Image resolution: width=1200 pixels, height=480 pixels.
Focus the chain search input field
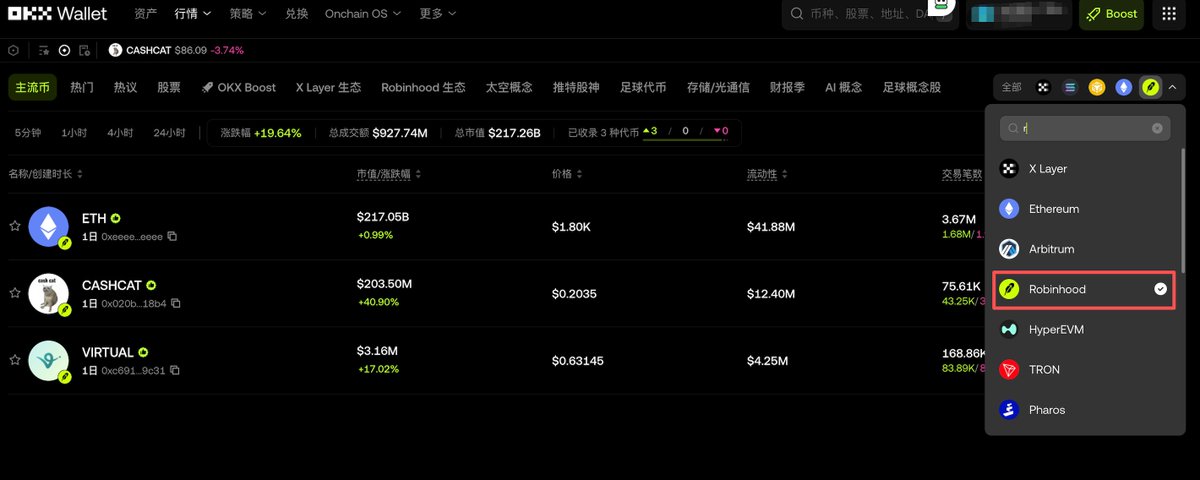pos(1085,128)
